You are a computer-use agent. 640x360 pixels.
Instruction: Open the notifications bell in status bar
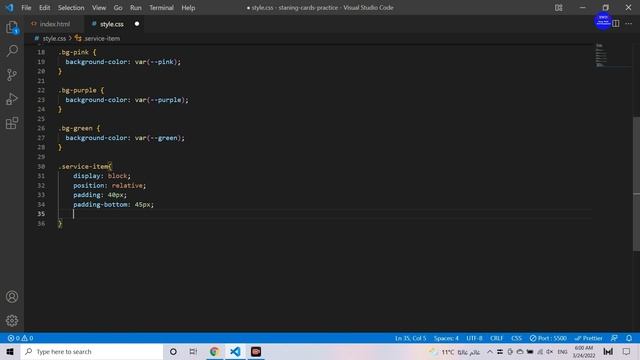[629, 338]
